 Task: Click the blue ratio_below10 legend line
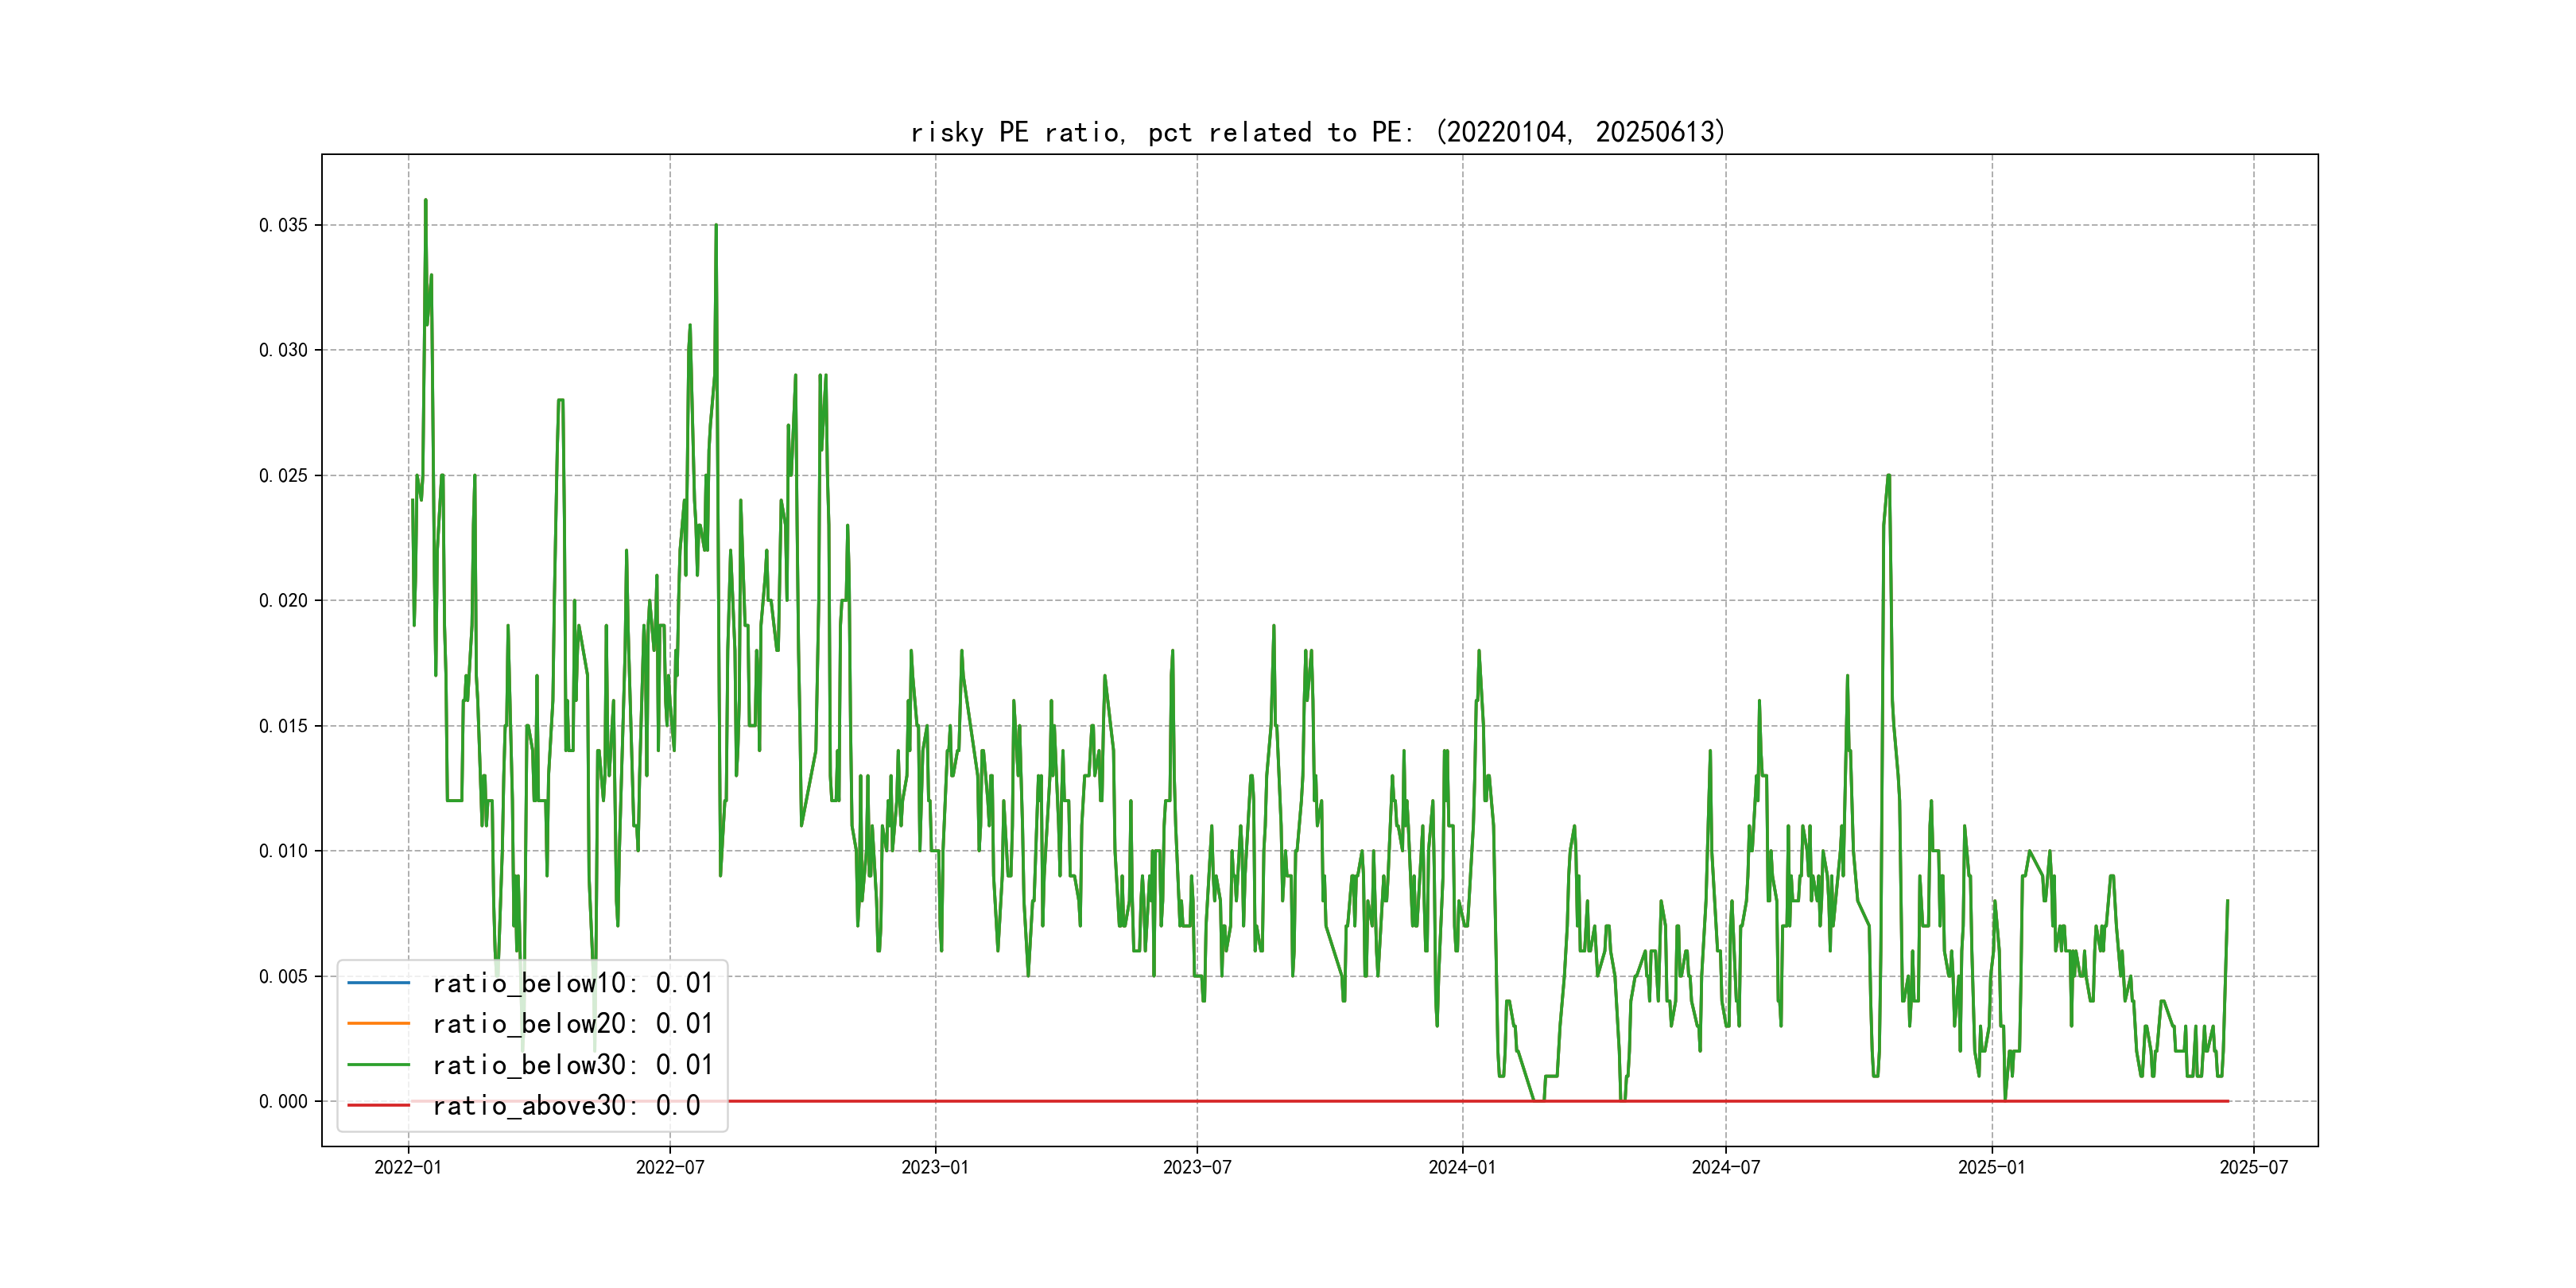click(x=378, y=983)
